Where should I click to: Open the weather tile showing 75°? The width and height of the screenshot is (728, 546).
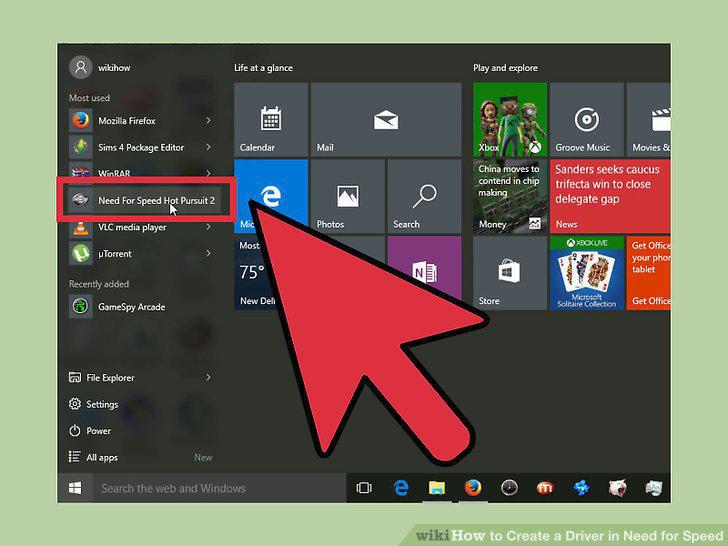click(x=253, y=273)
